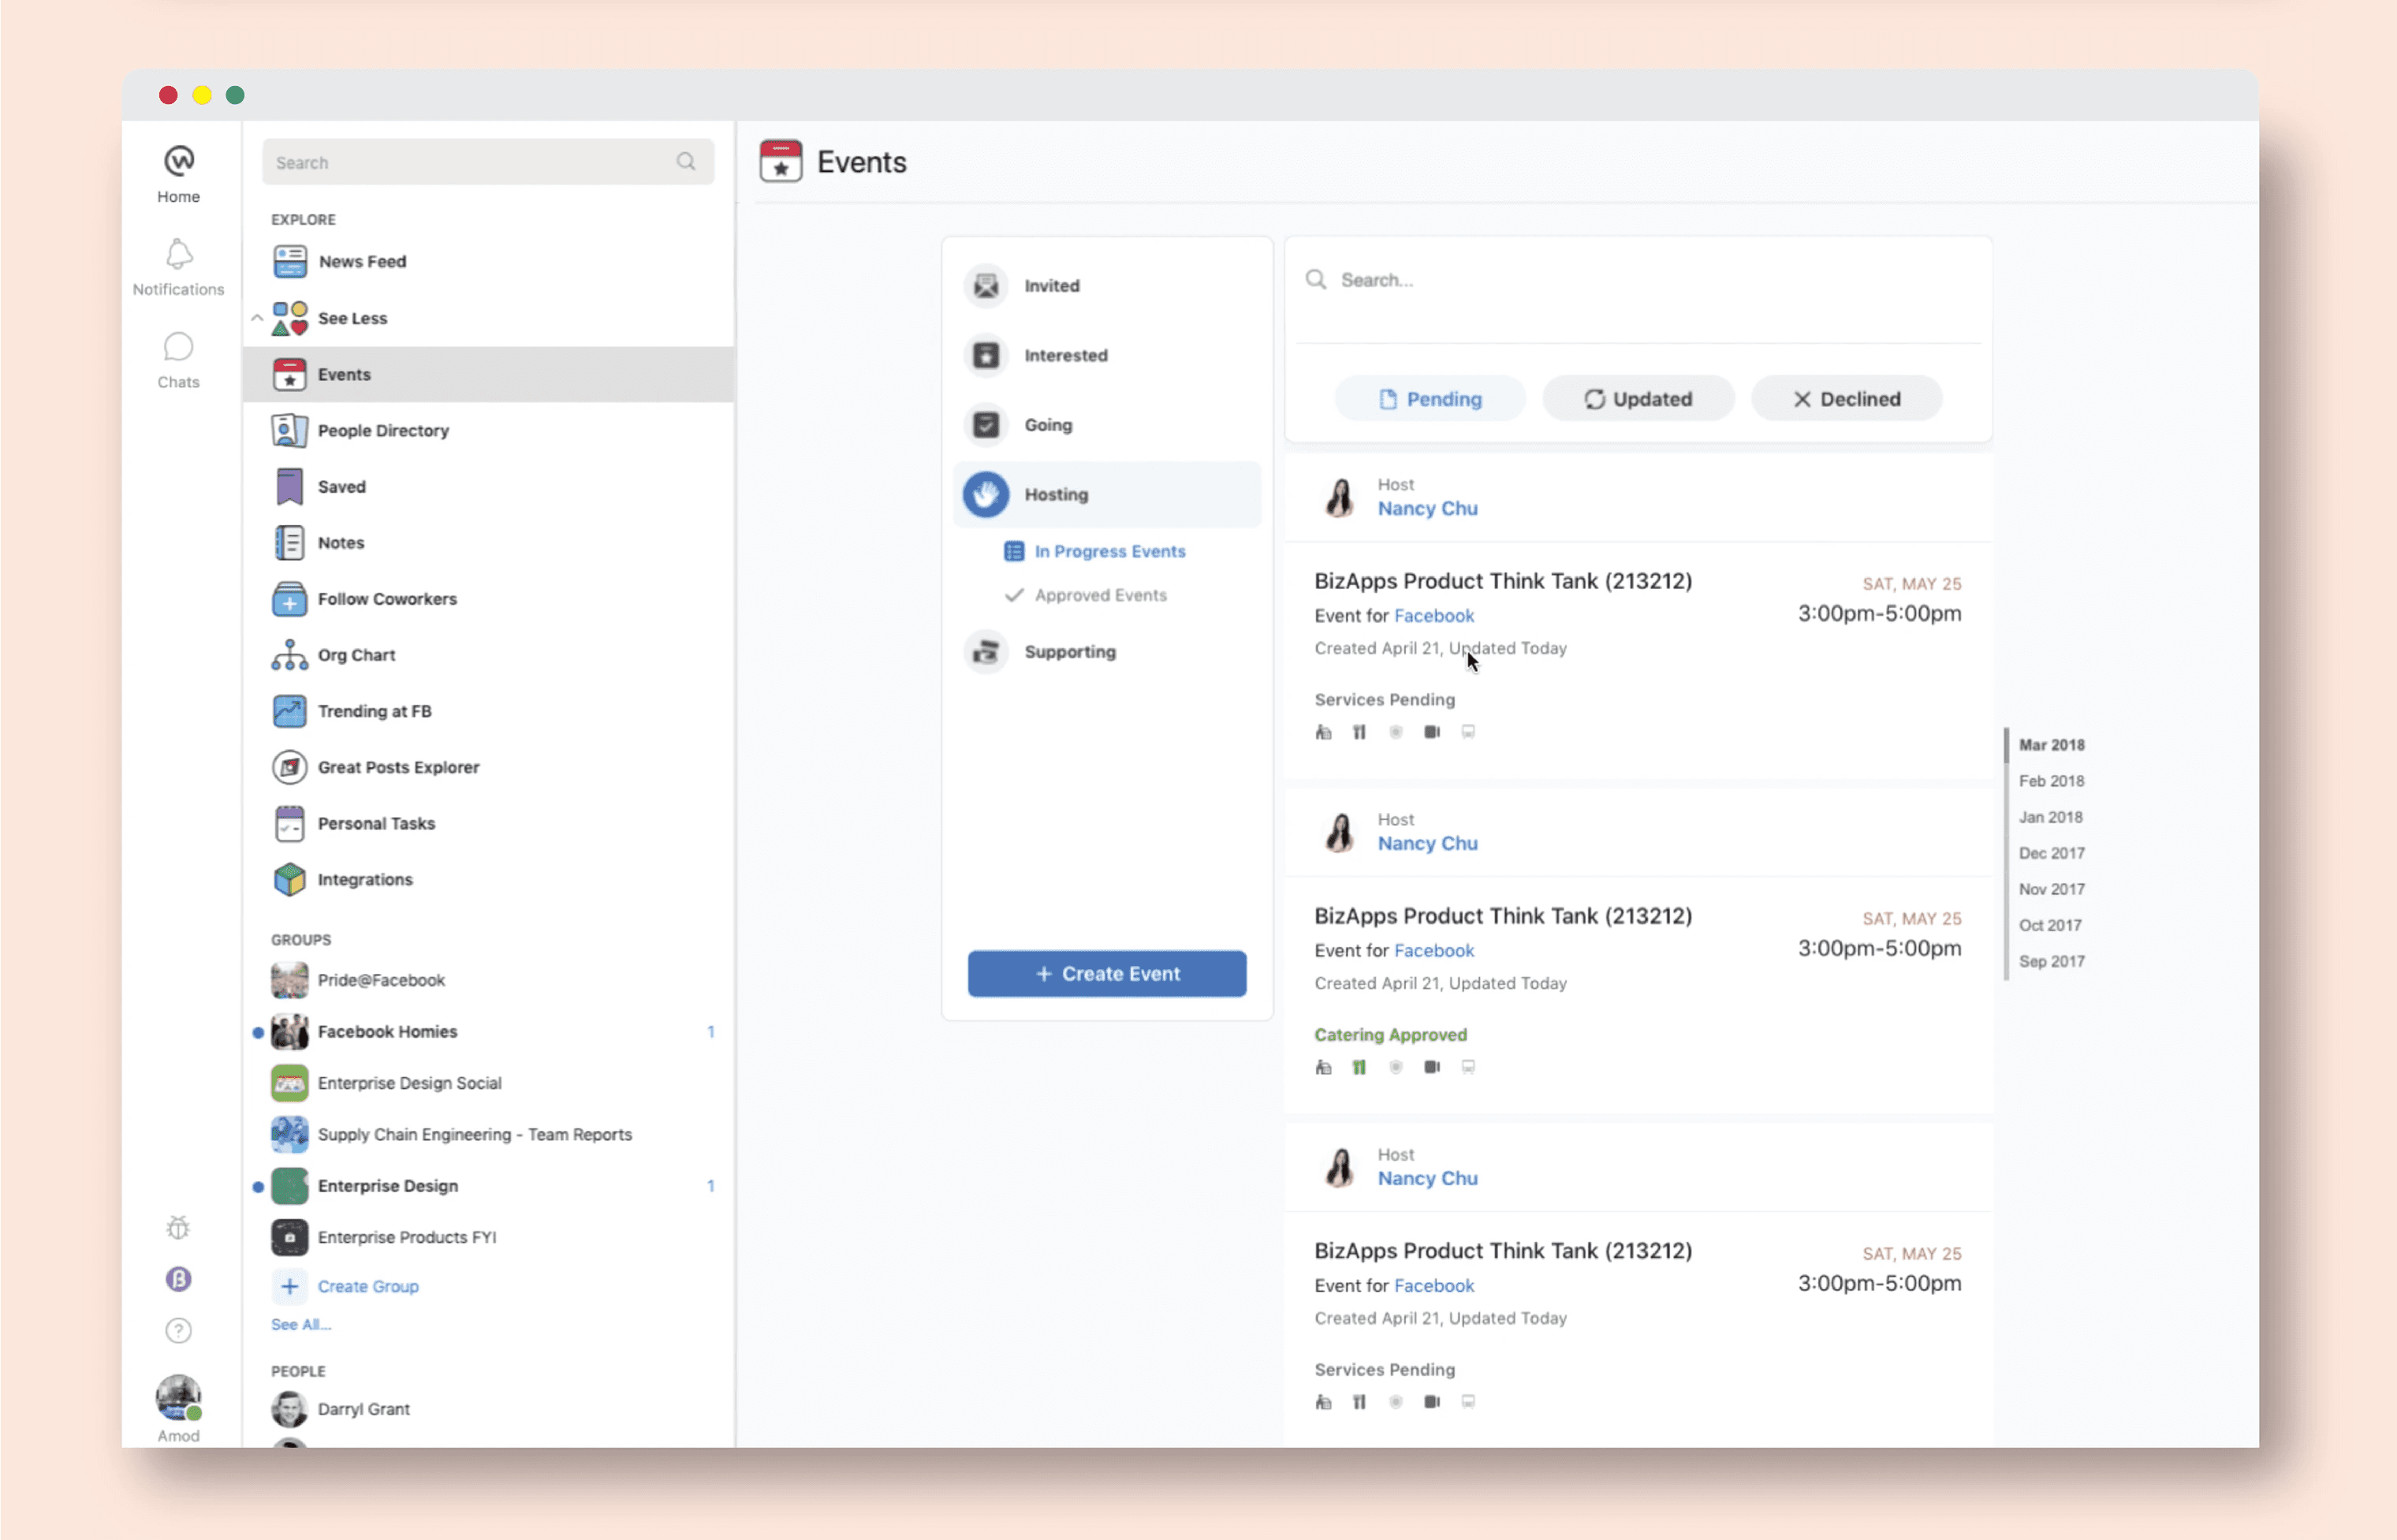Select Hosting to expand its sub-items
This screenshot has width=2397, height=1540.
[1055, 494]
